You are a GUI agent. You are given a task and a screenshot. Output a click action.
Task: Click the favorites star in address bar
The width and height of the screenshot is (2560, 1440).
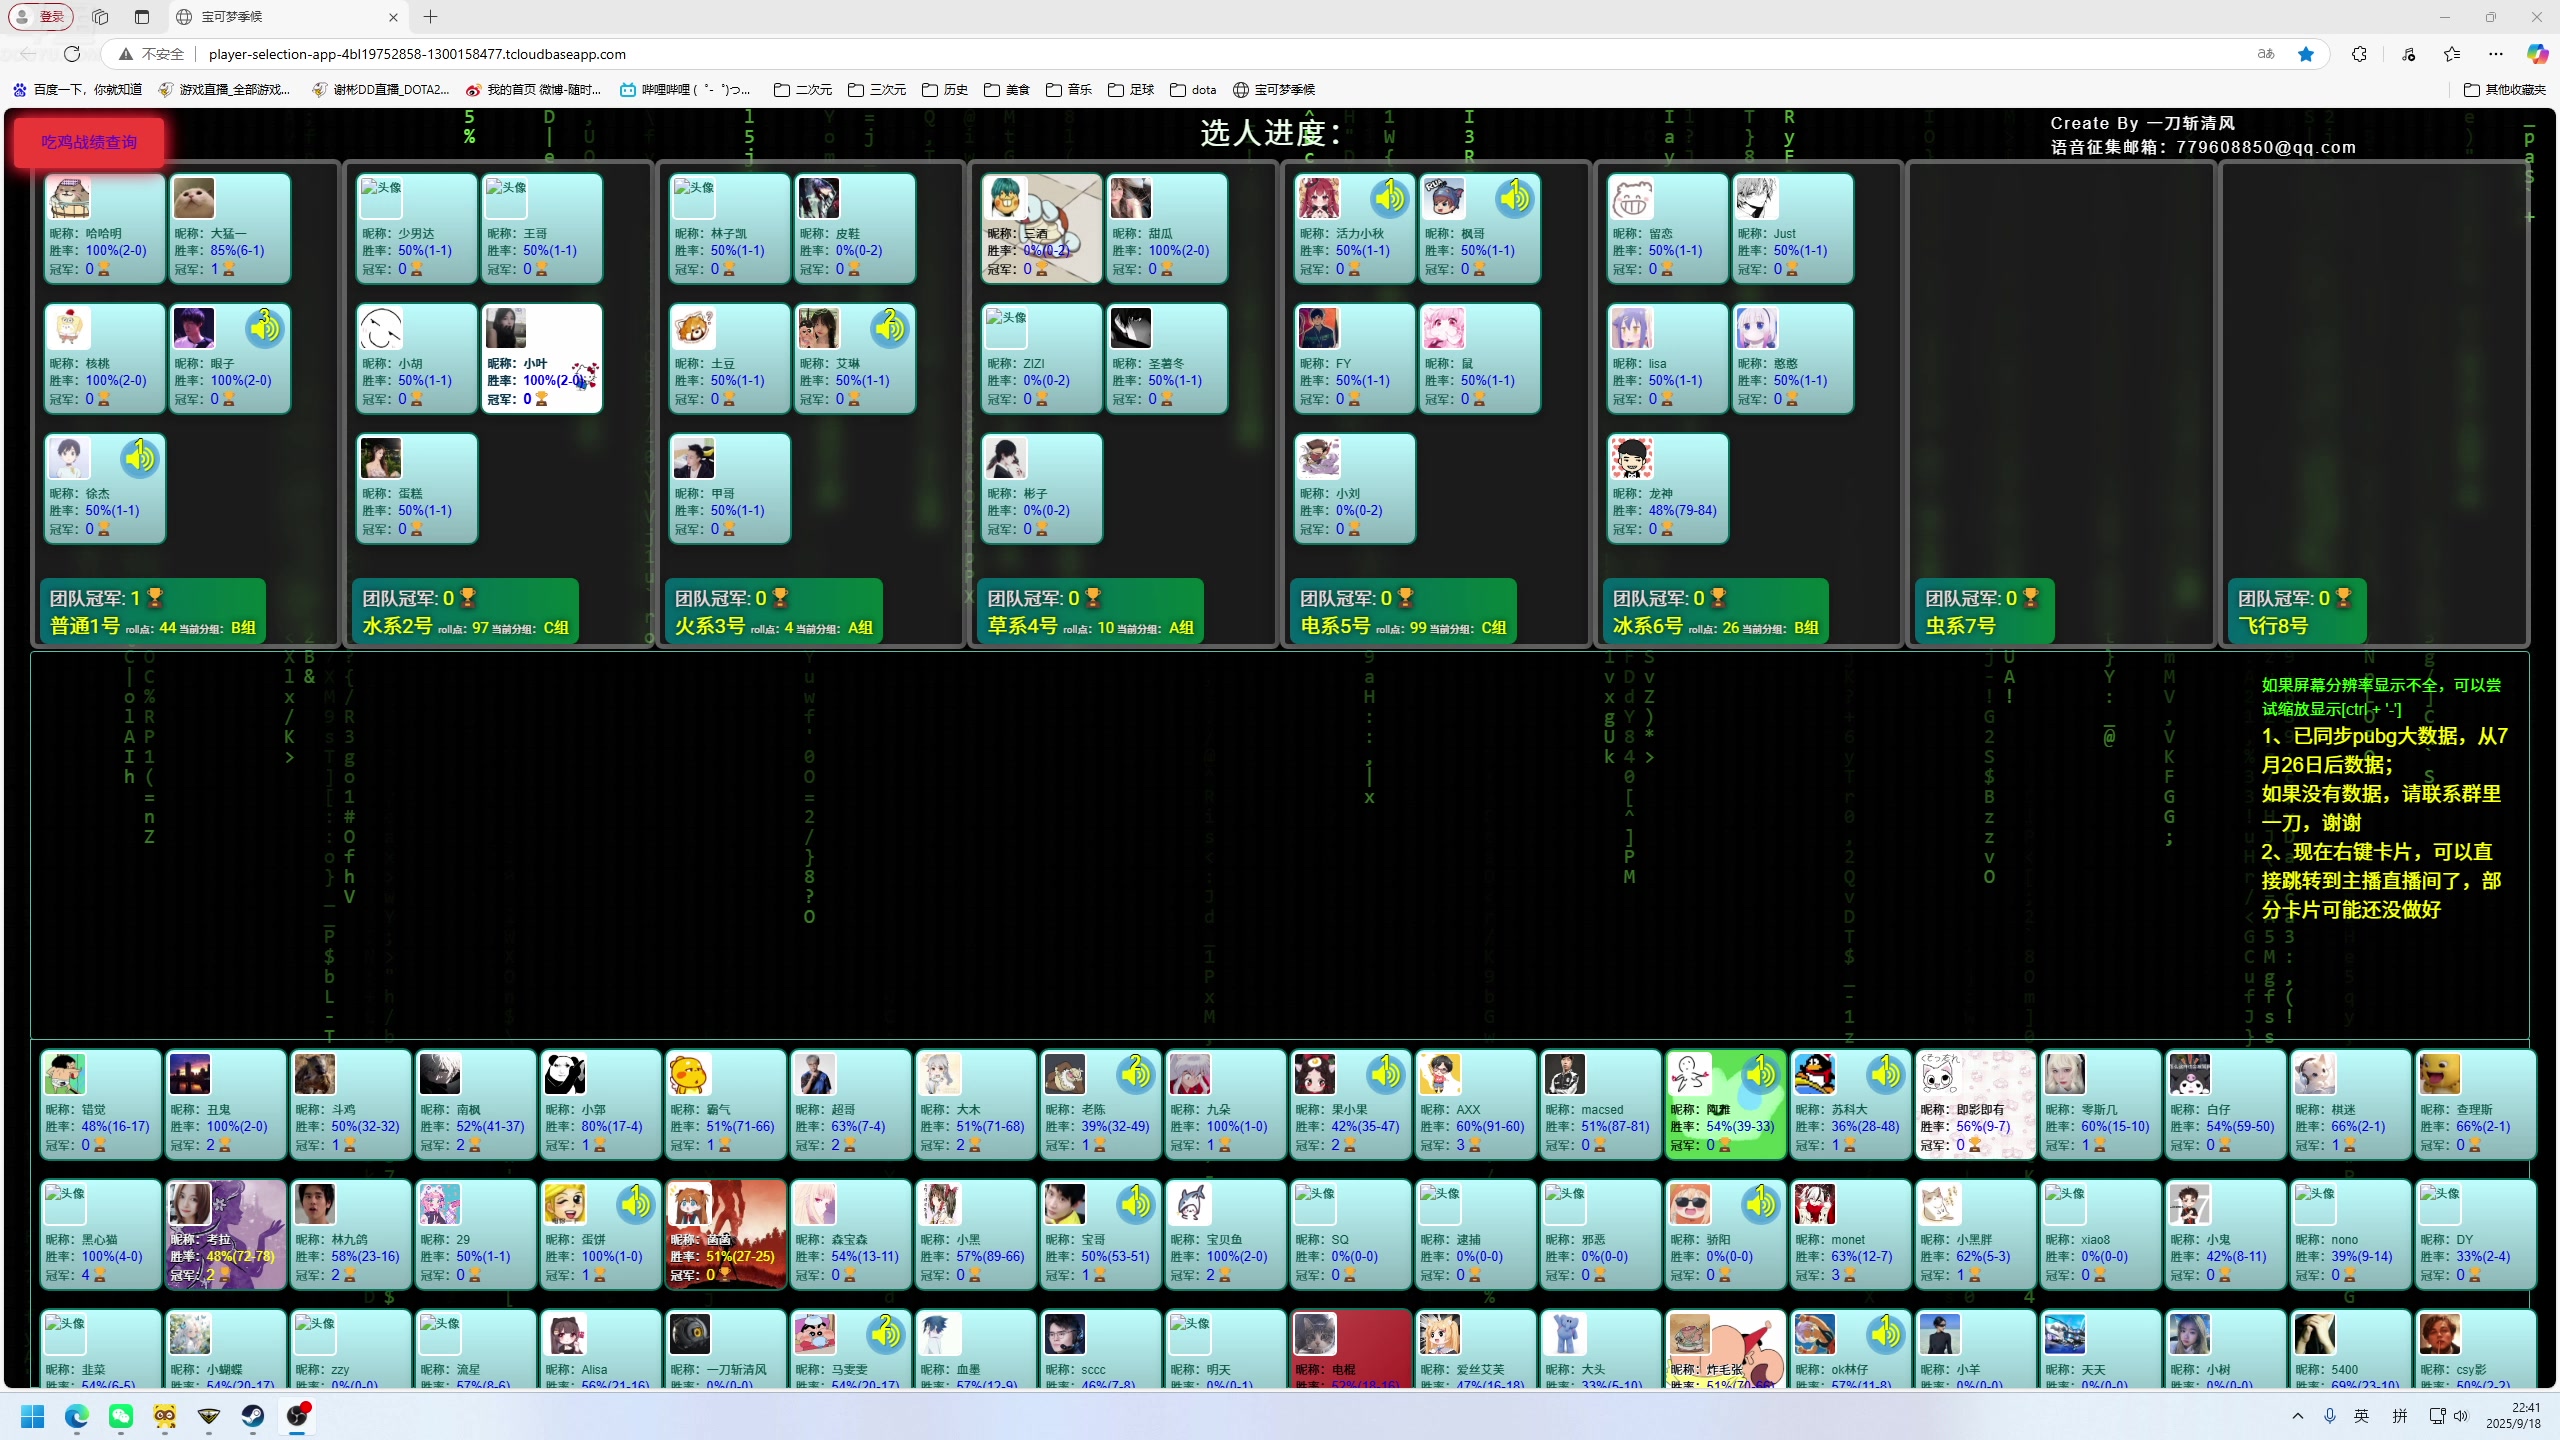click(2306, 54)
